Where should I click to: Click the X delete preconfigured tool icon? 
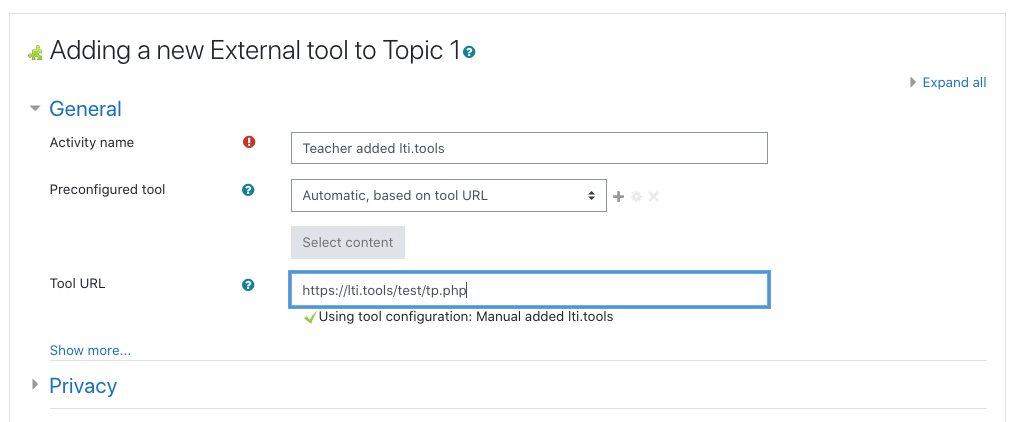point(654,196)
